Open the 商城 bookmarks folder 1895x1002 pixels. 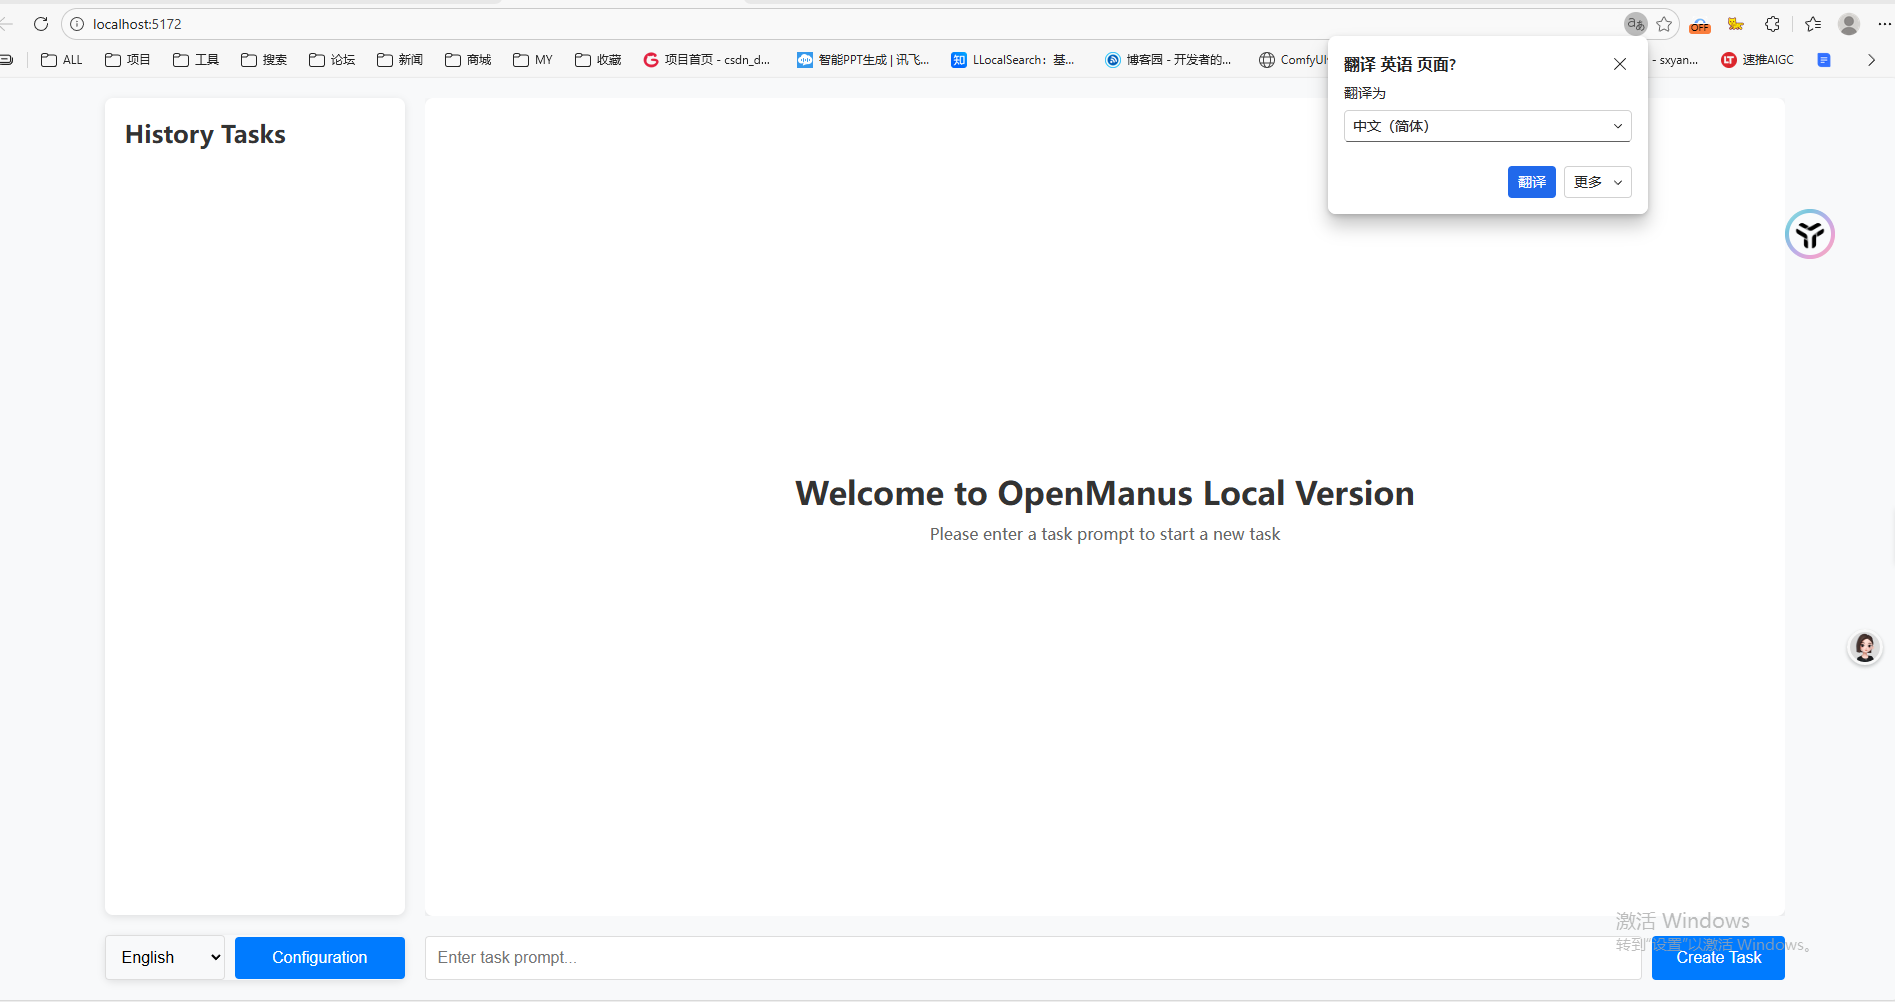coord(468,60)
